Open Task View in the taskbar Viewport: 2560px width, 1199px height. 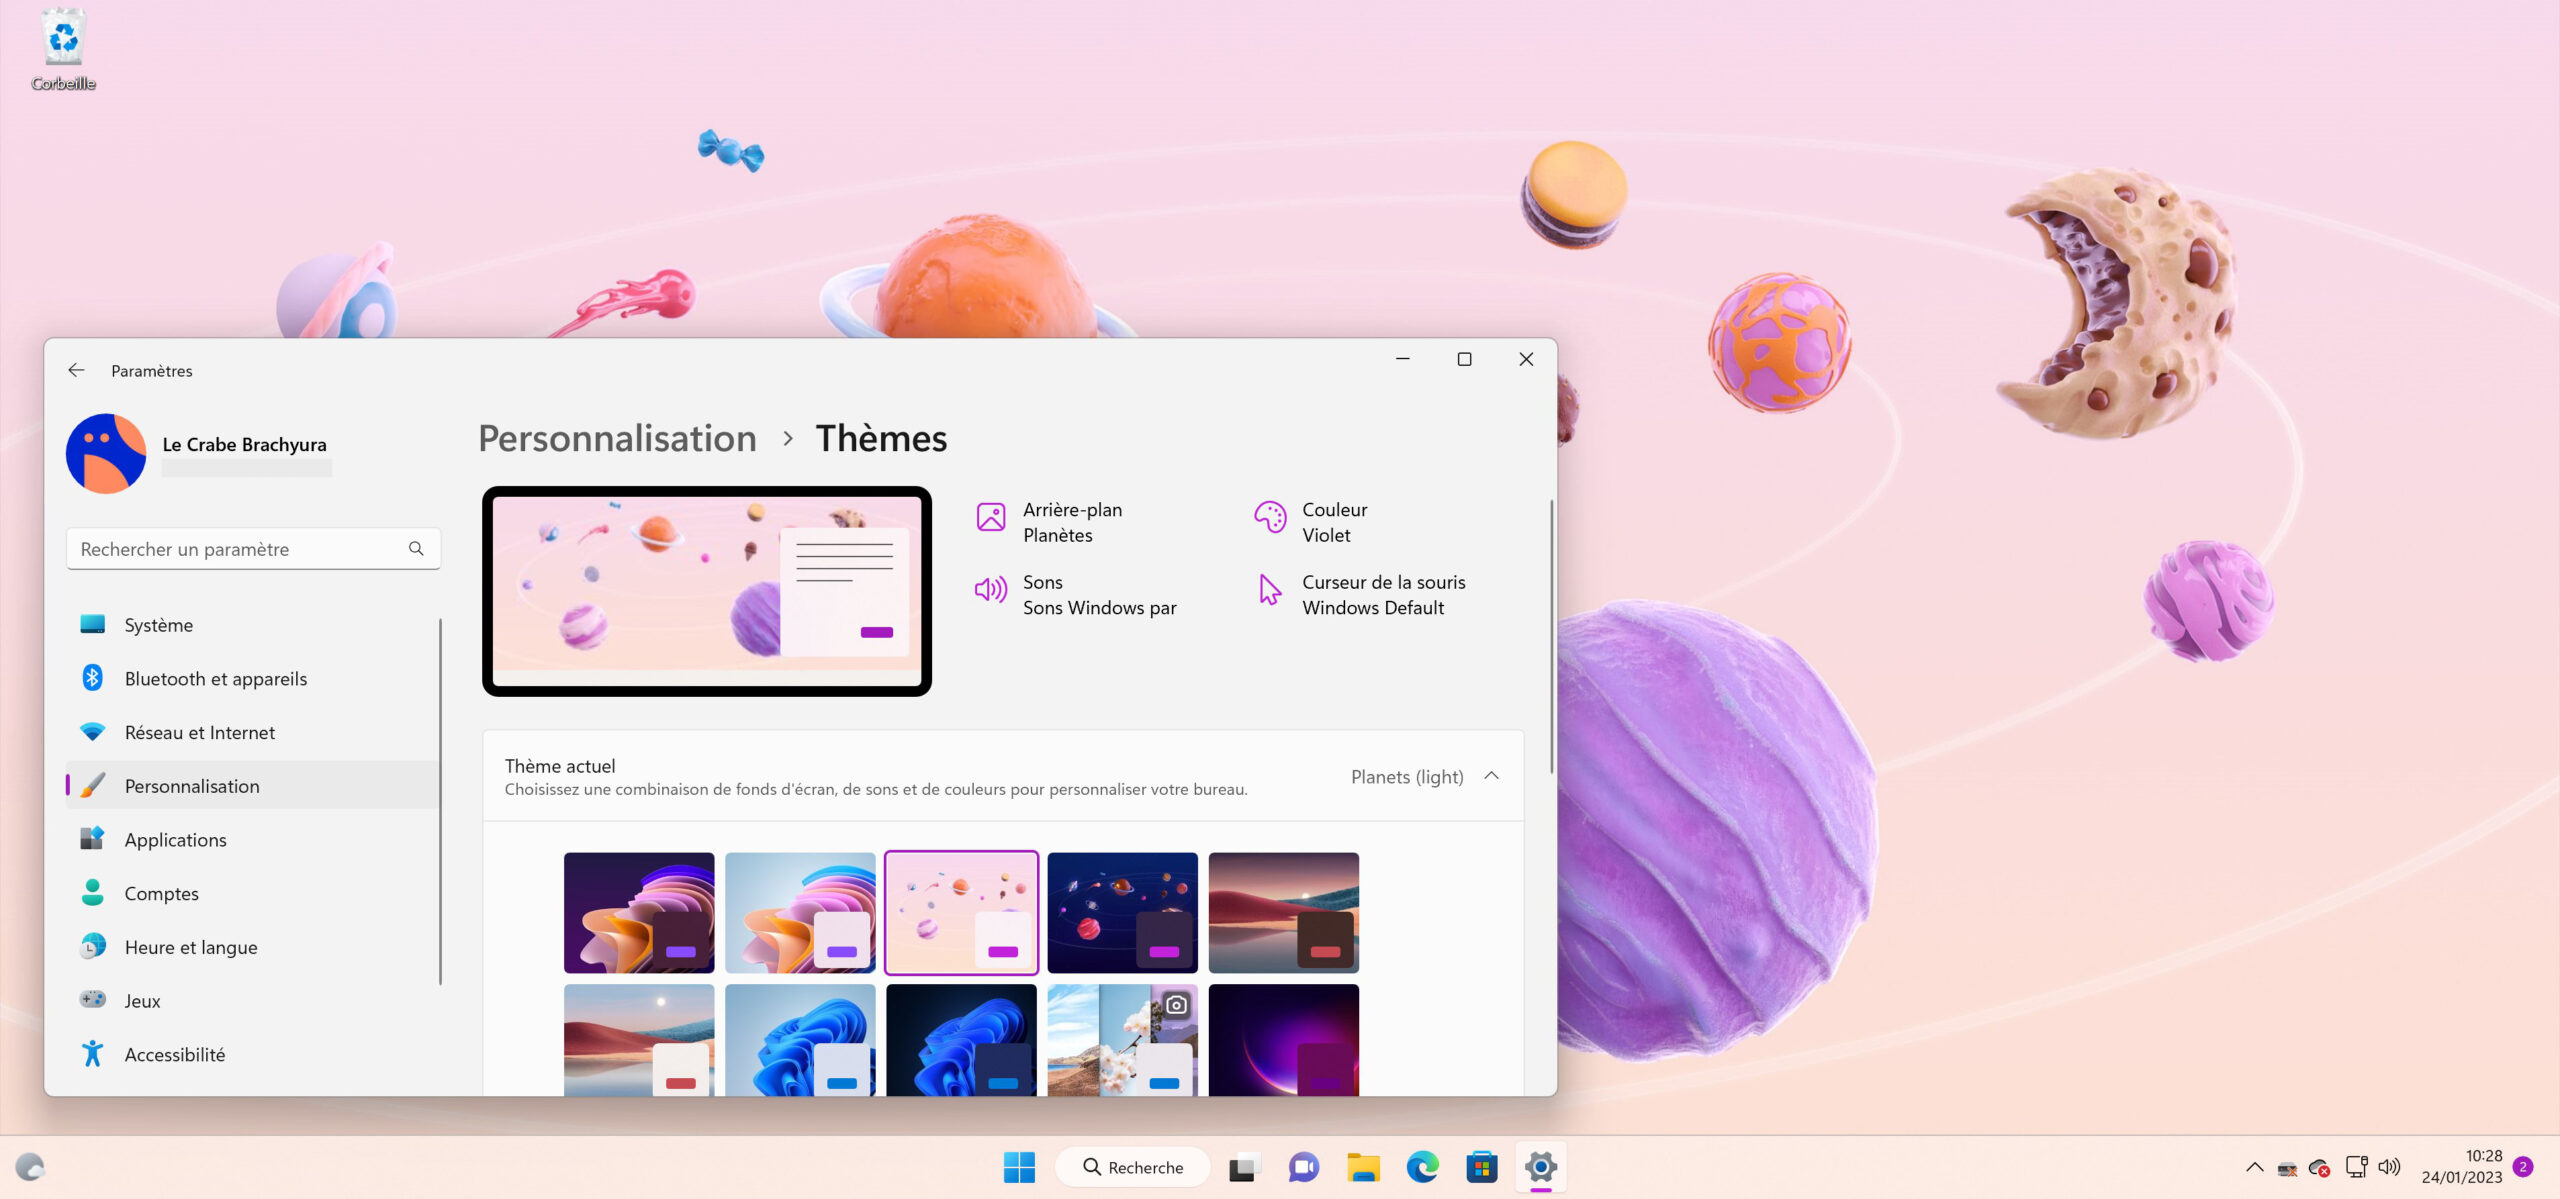pos(1243,1167)
